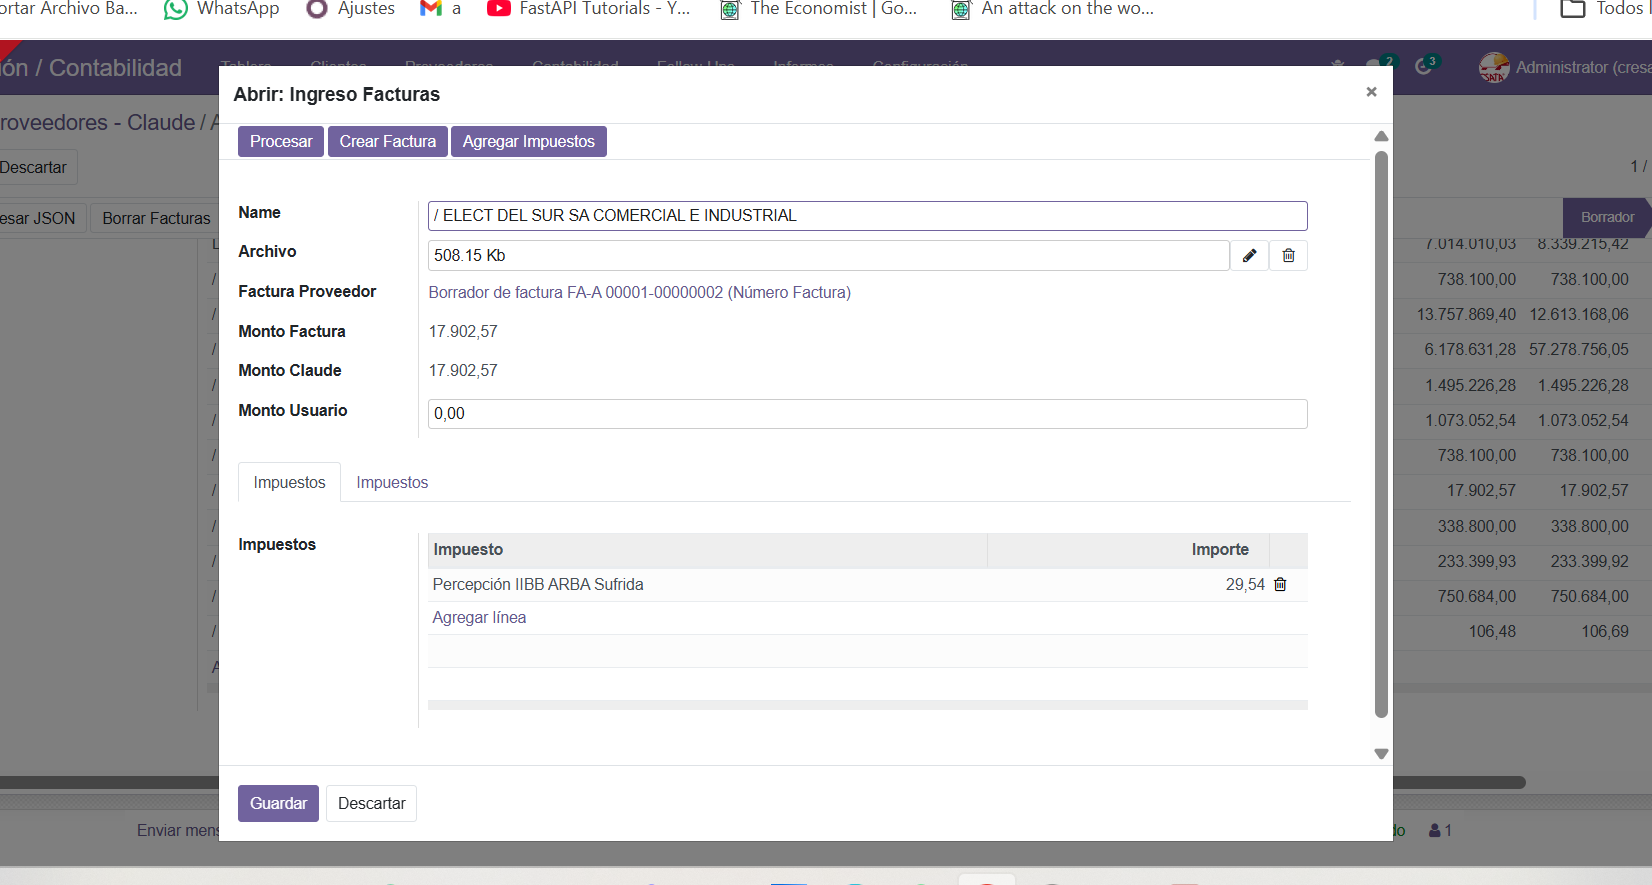Click the dialog scrollbar down arrow

coord(1381,754)
